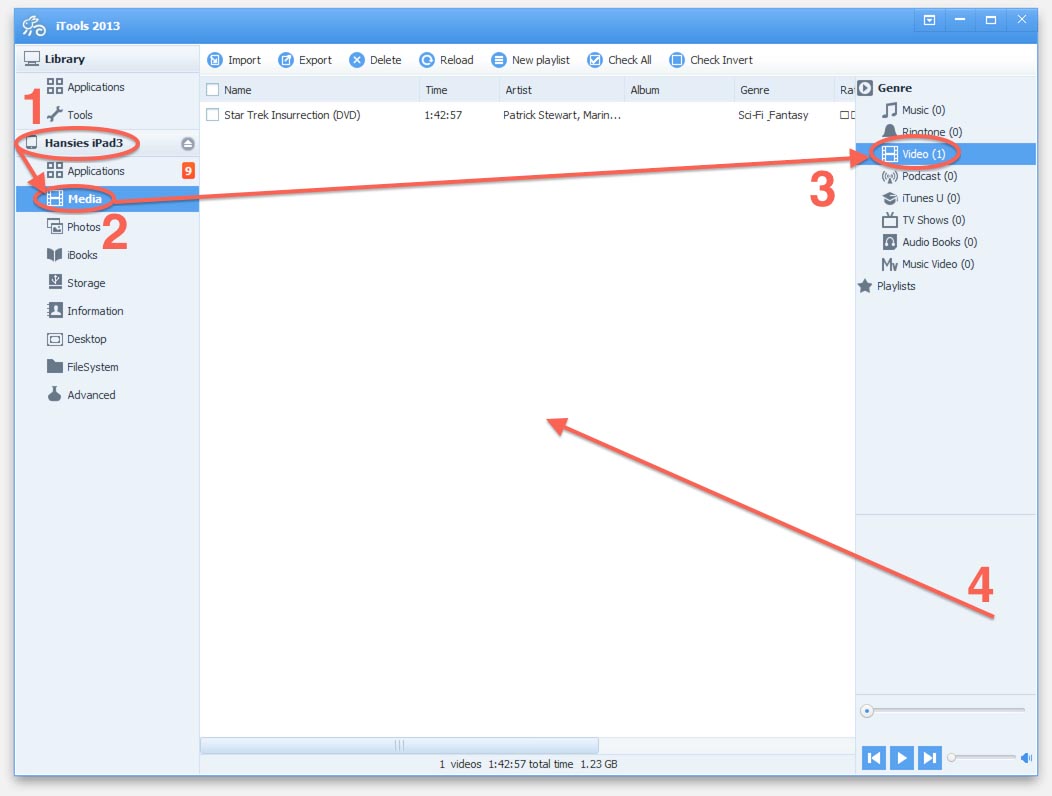Open the title bar dropdown menu button

tap(929, 20)
